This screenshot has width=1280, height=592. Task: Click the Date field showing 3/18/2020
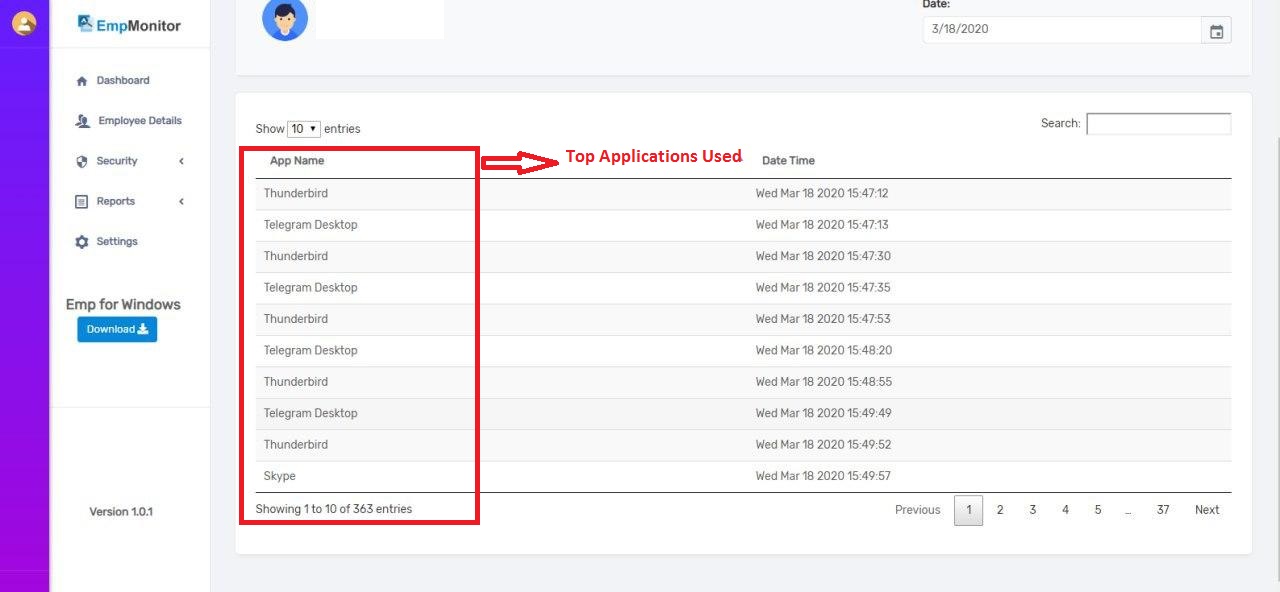tap(1062, 30)
